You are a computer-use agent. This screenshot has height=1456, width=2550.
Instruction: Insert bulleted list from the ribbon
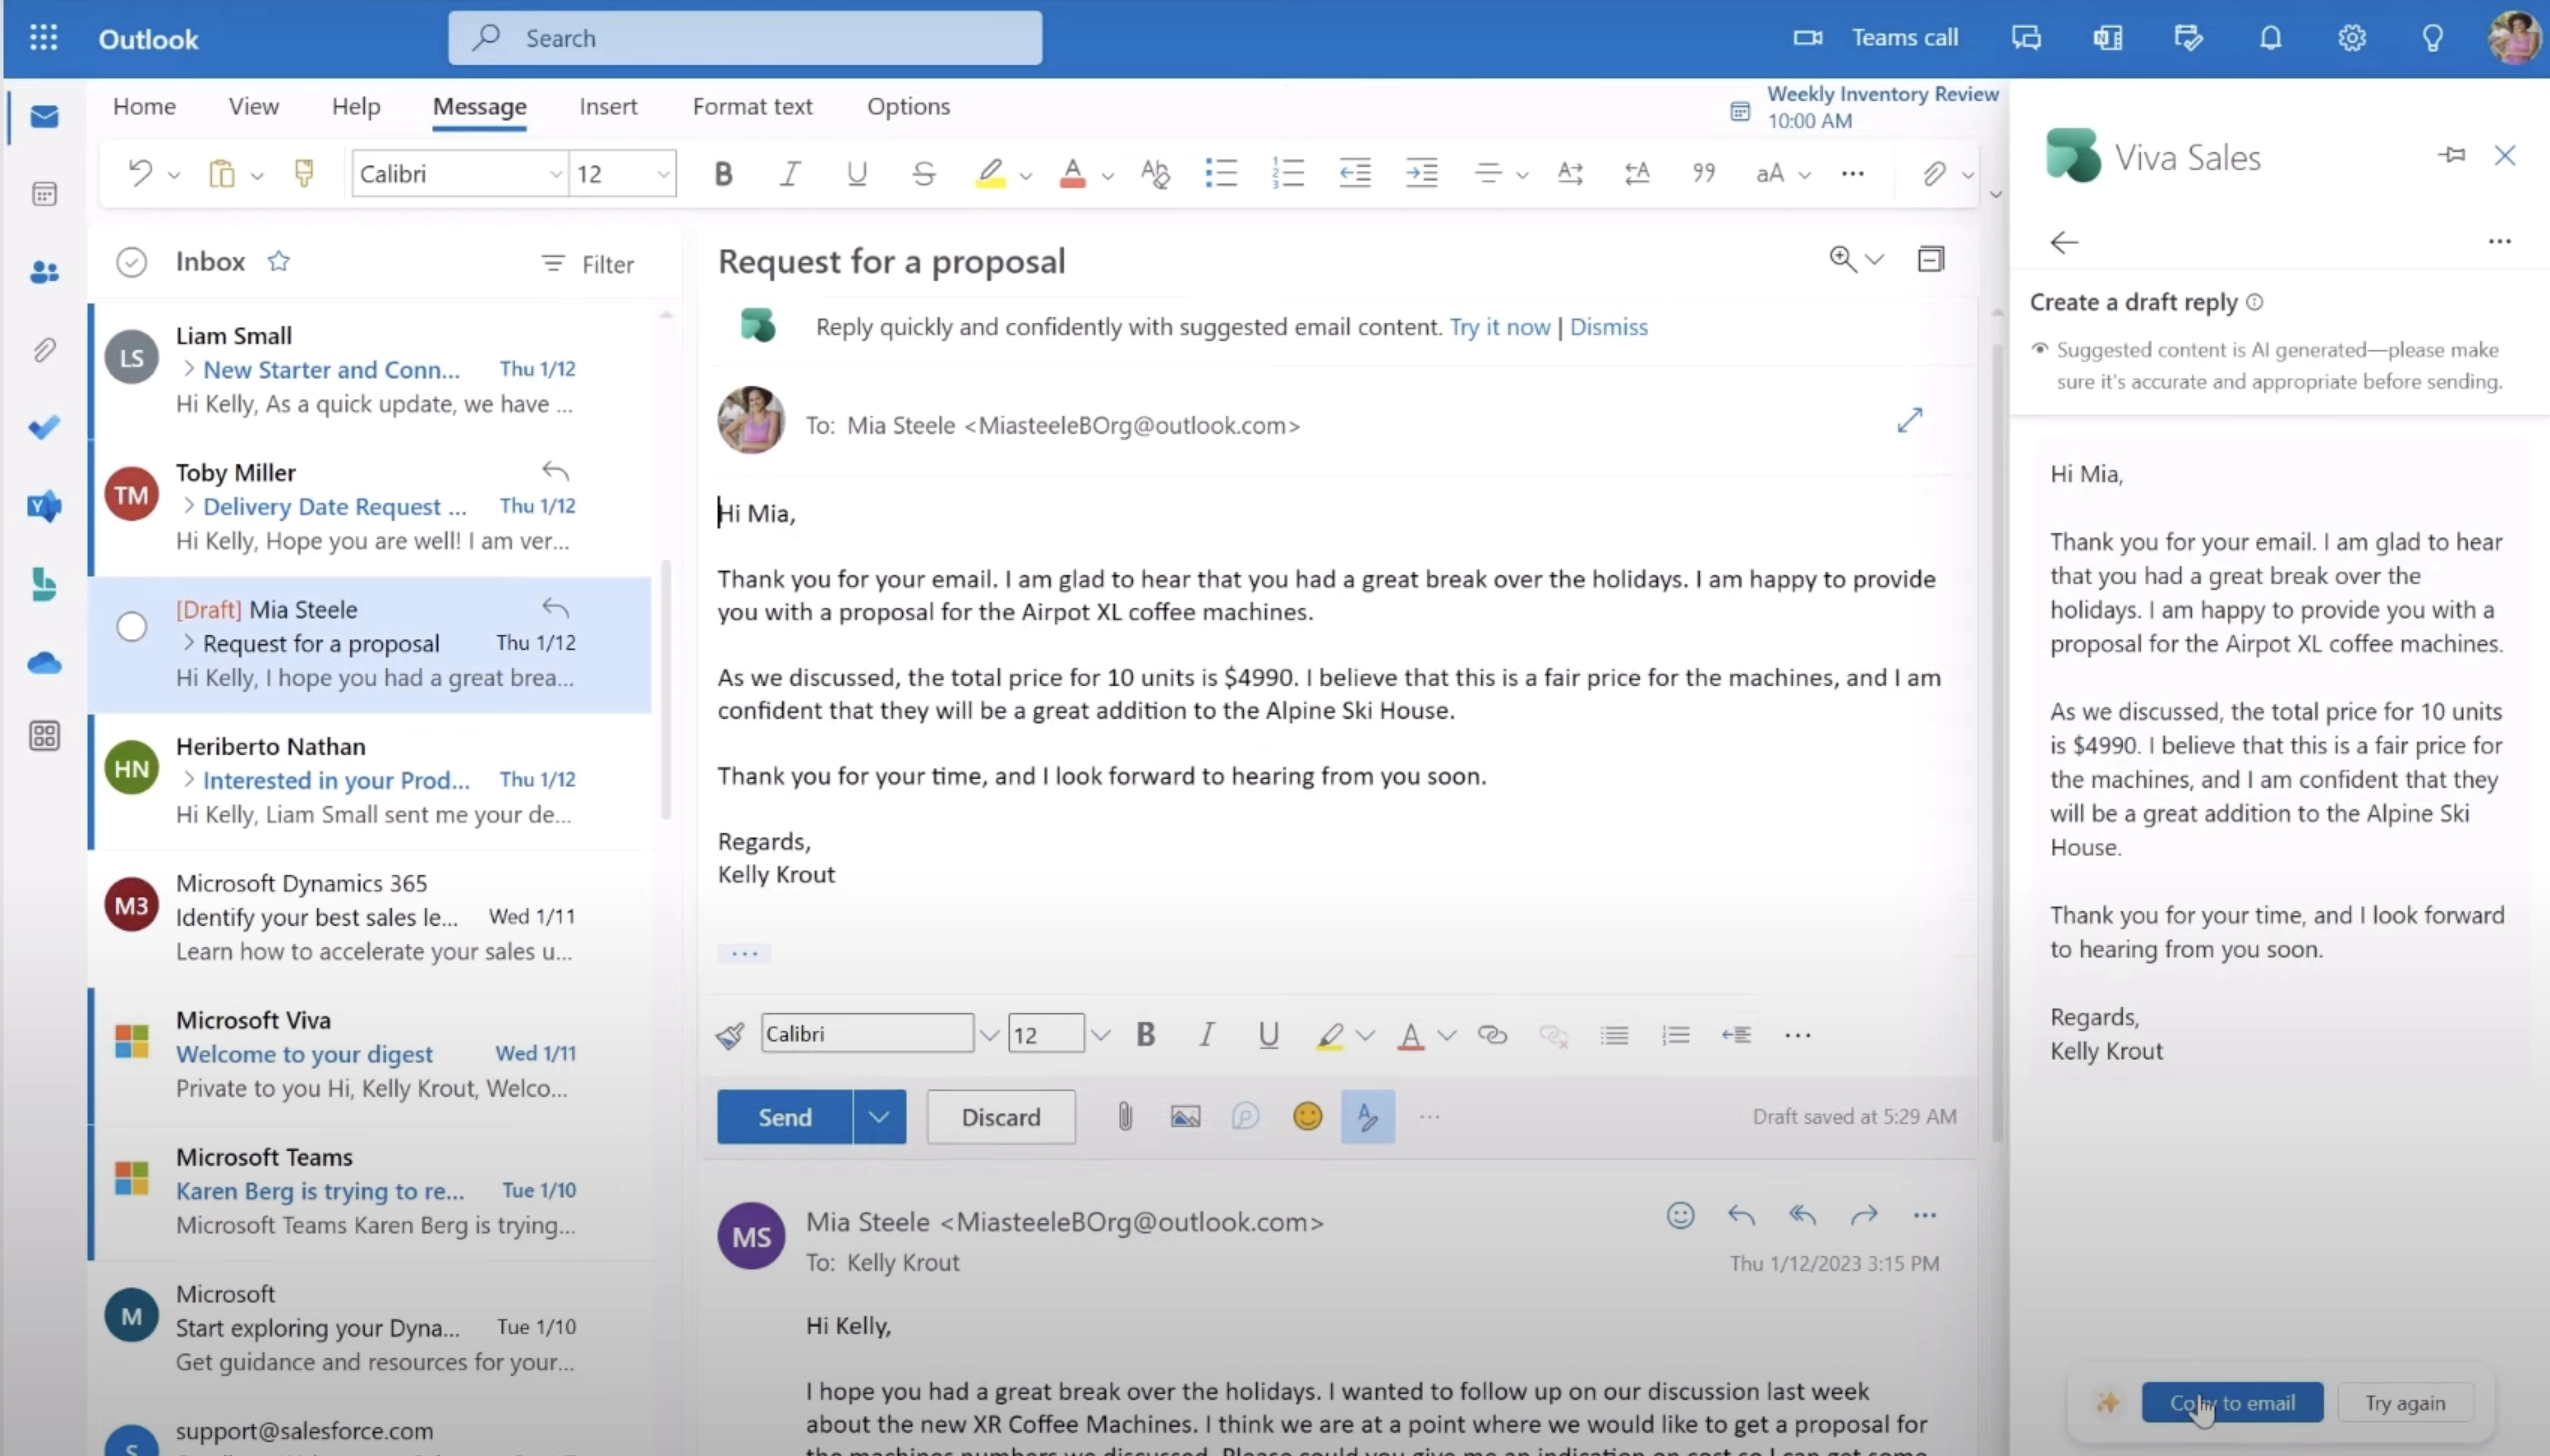tap(1220, 173)
